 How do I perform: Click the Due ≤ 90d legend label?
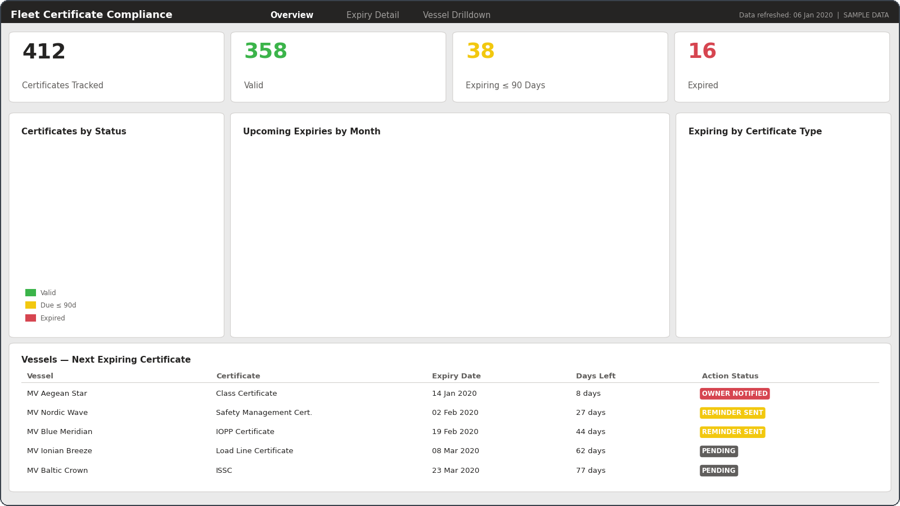pos(58,305)
